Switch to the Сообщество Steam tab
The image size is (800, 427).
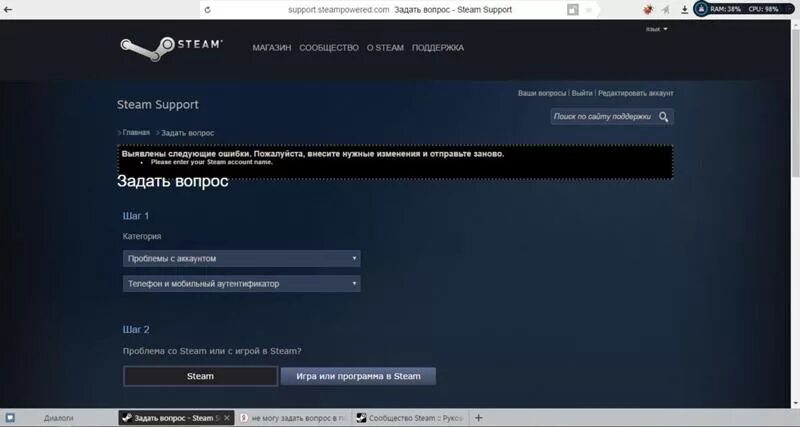click(409, 418)
